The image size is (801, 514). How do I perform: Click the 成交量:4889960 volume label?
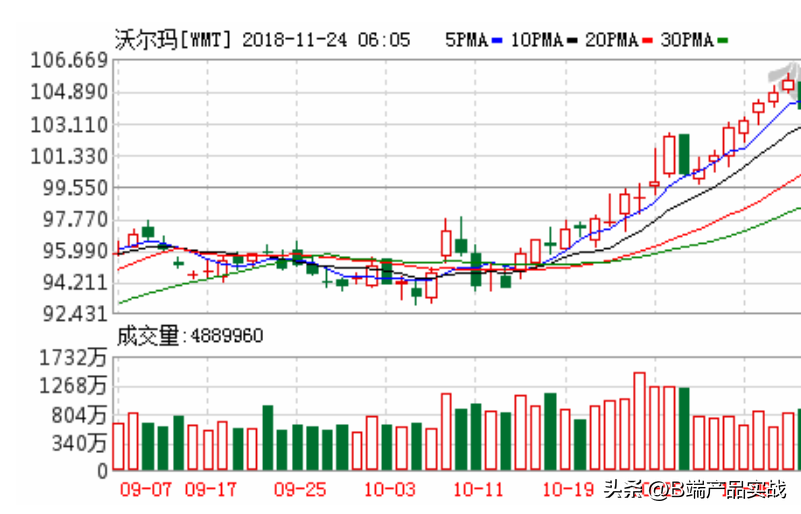click(190, 336)
